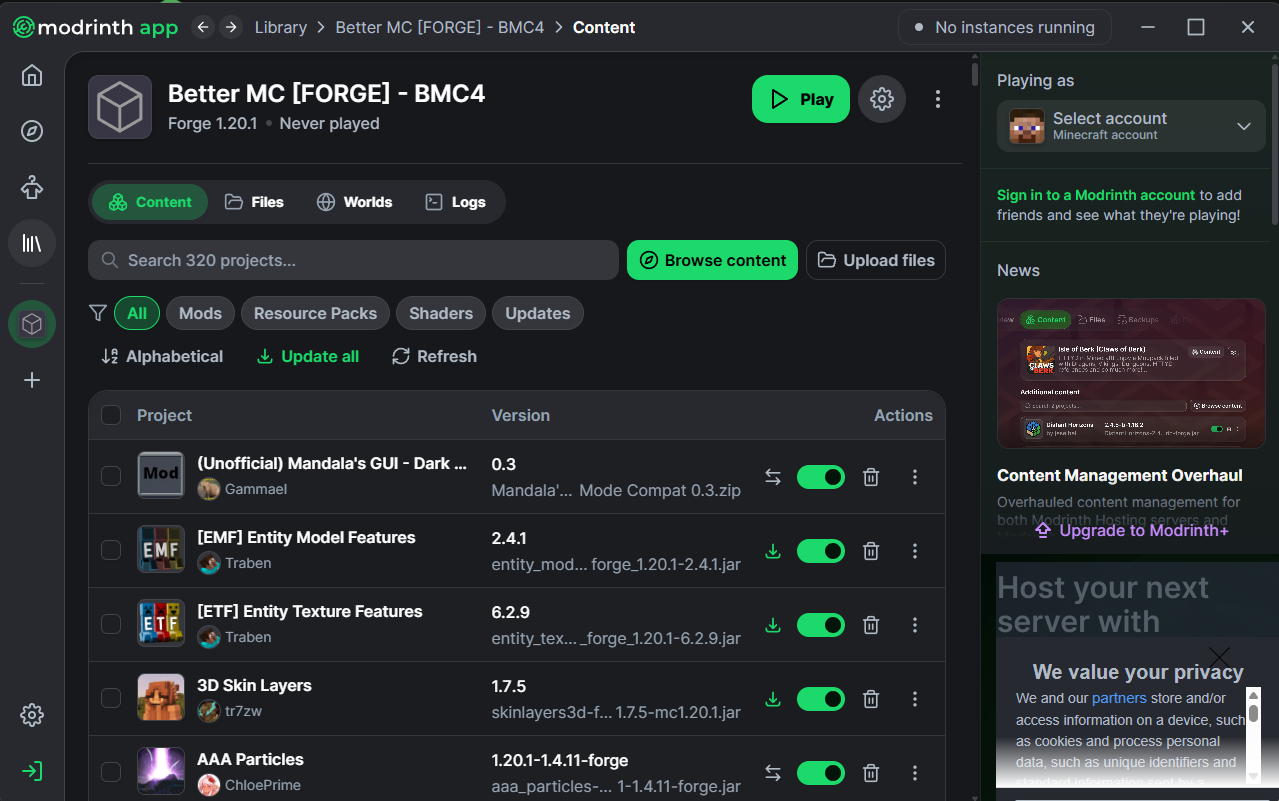The height and width of the screenshot is (801, 1279).
Task: Open instance settings gear next to Play
Action: tap(881, 99)
